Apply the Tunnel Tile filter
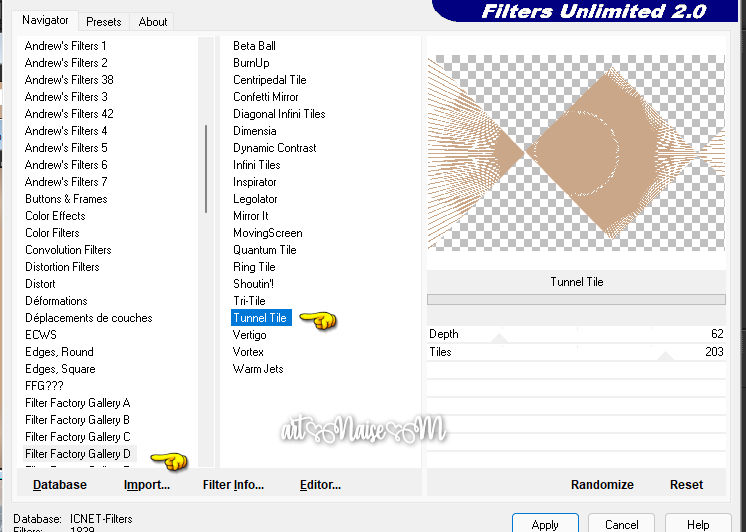This screenshot has width=746, height=532. click(545, 523)
